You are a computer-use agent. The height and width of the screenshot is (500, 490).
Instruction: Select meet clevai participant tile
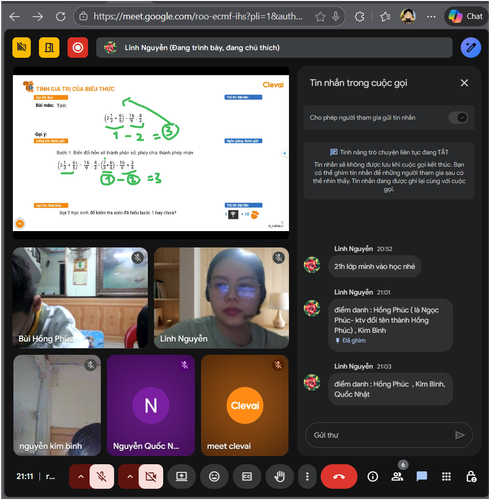click(245, 405)
